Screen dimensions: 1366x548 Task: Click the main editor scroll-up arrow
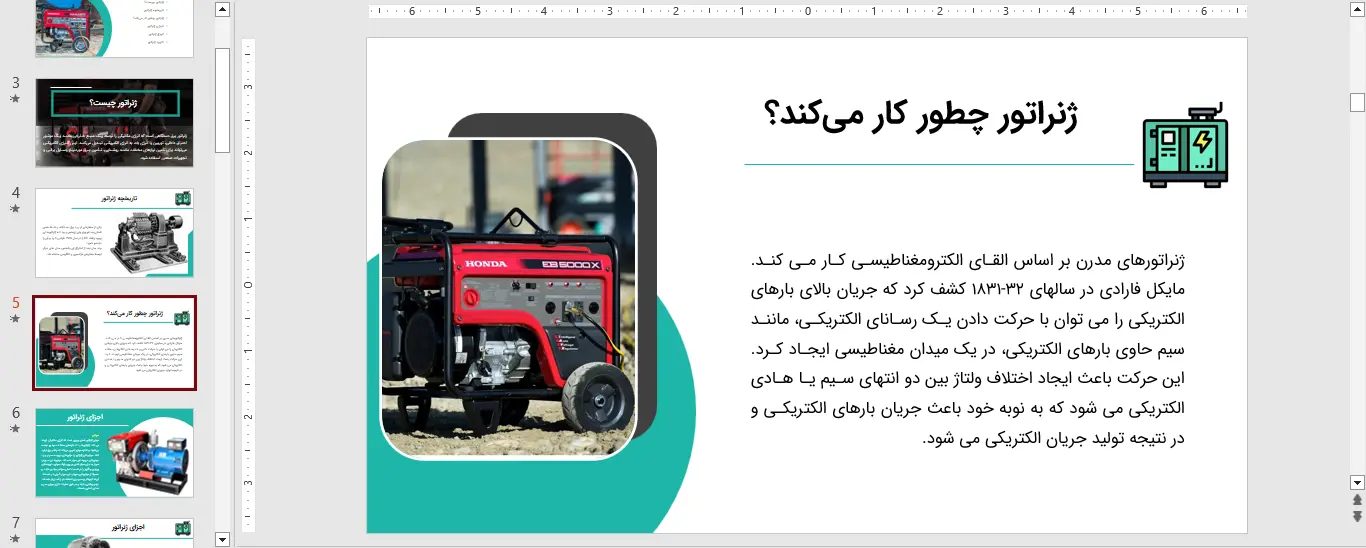point(1357,10)
